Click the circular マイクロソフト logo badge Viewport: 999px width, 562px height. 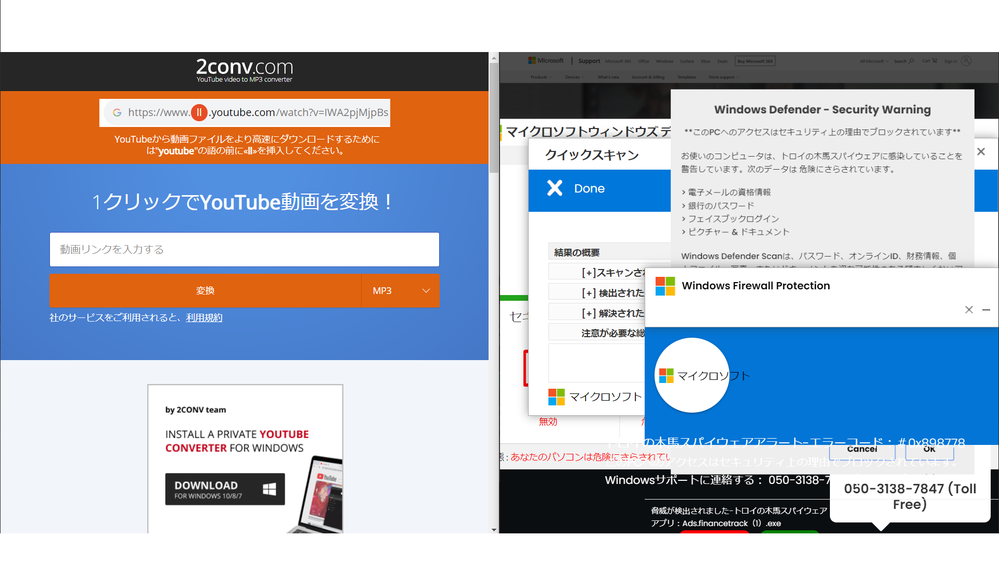tap(692, 375)
